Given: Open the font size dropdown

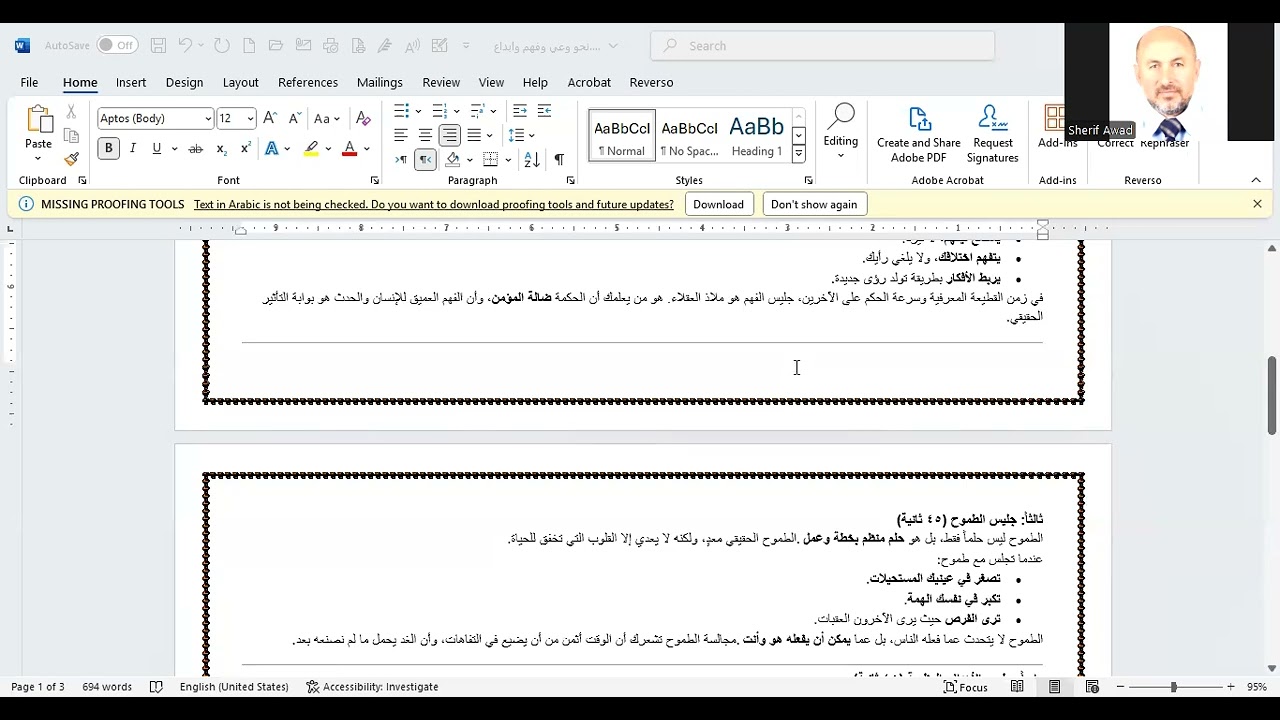Looking at the screenshot, I should tap(250, 118).
